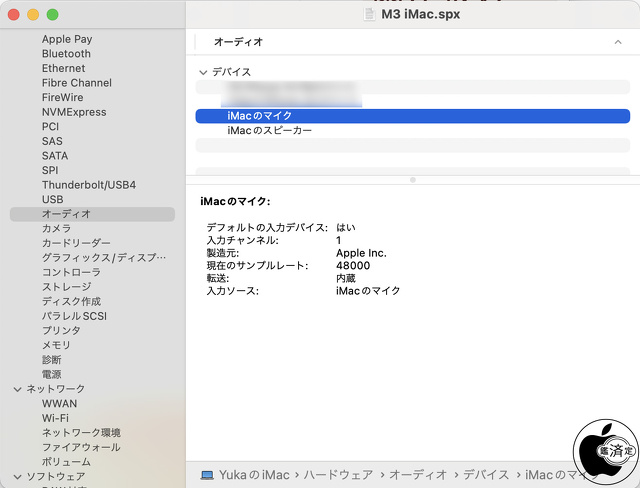The width and height of the screenshot is (640, 488).
Task: Select Bluetooth in the sidebar
Action: tap(66, 54)
